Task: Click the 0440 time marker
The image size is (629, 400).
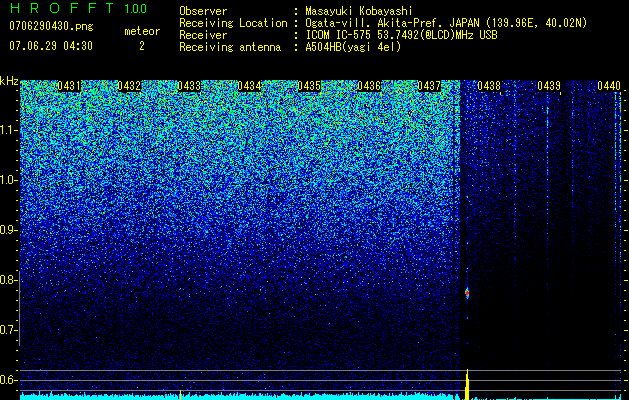Action: pos(609,86)
